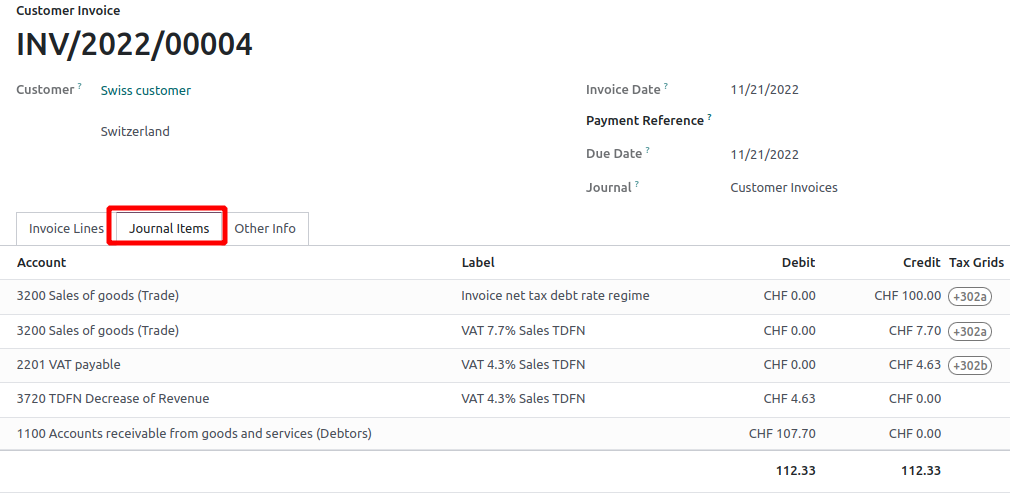This screenshot has width=1010, height=495.
Task: Click the +302a tag on VAT 7.7% row
Action: [x=969, y=331]
